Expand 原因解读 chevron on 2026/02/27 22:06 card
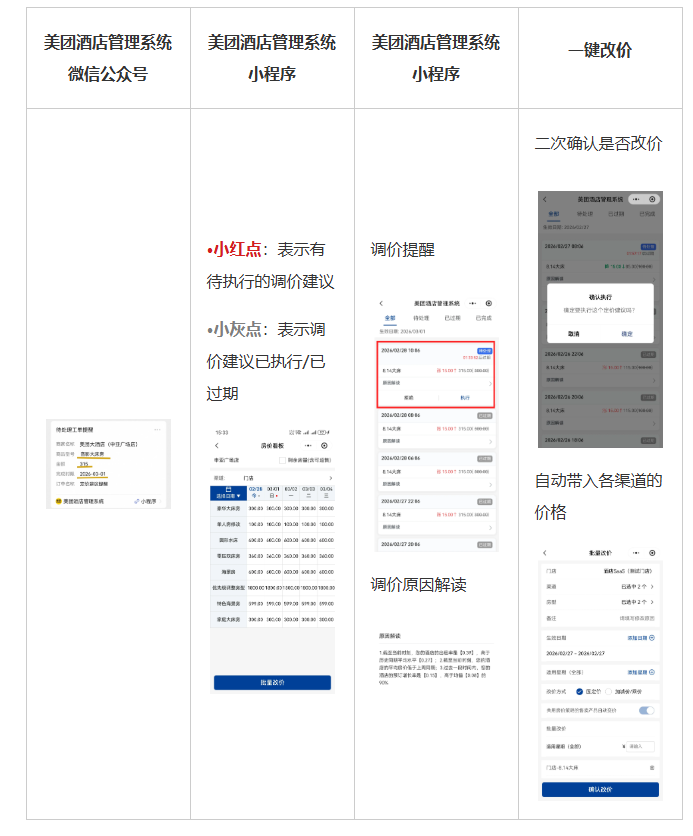The image size is (693, 836). [x=490, y=527]
